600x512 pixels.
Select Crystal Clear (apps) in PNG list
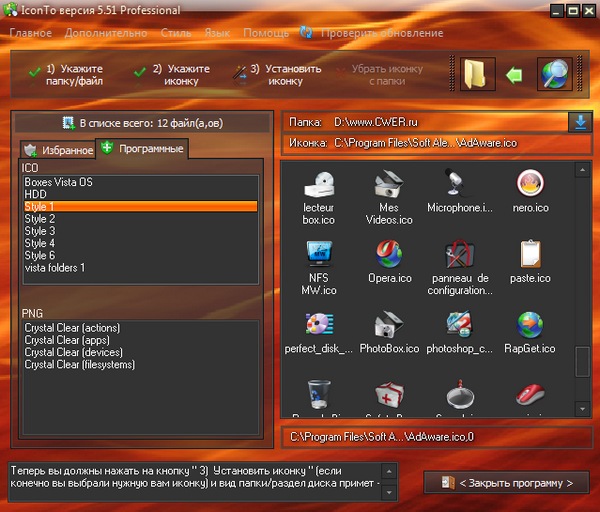click(69, 340)
